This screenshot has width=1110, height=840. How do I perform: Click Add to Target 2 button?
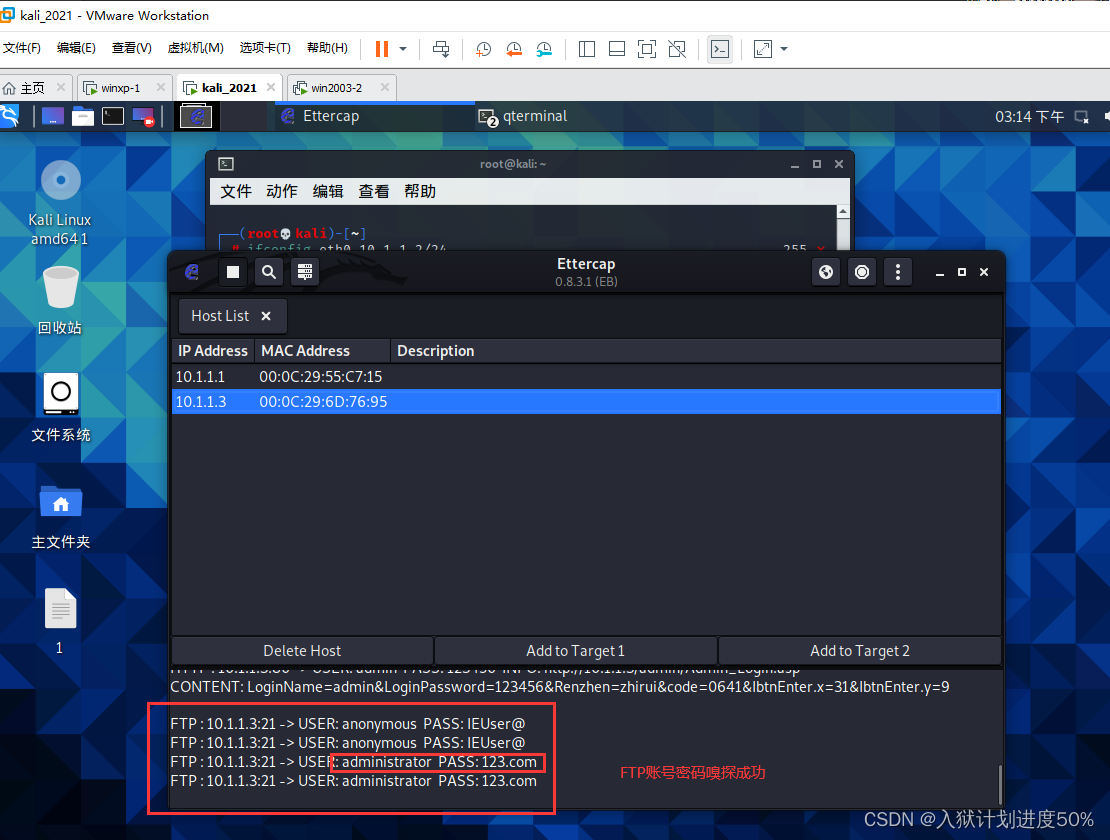pyautogui.click(x=860, y=651)
